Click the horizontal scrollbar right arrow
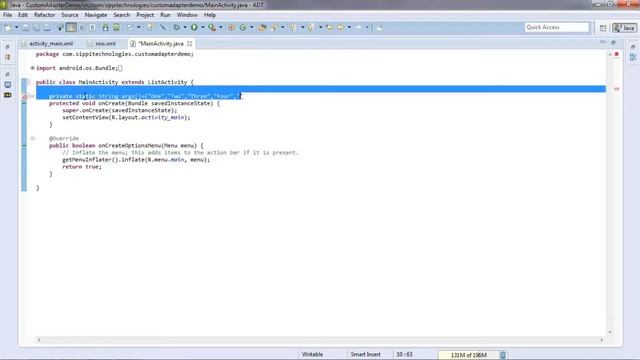 [x=601, y=340]
